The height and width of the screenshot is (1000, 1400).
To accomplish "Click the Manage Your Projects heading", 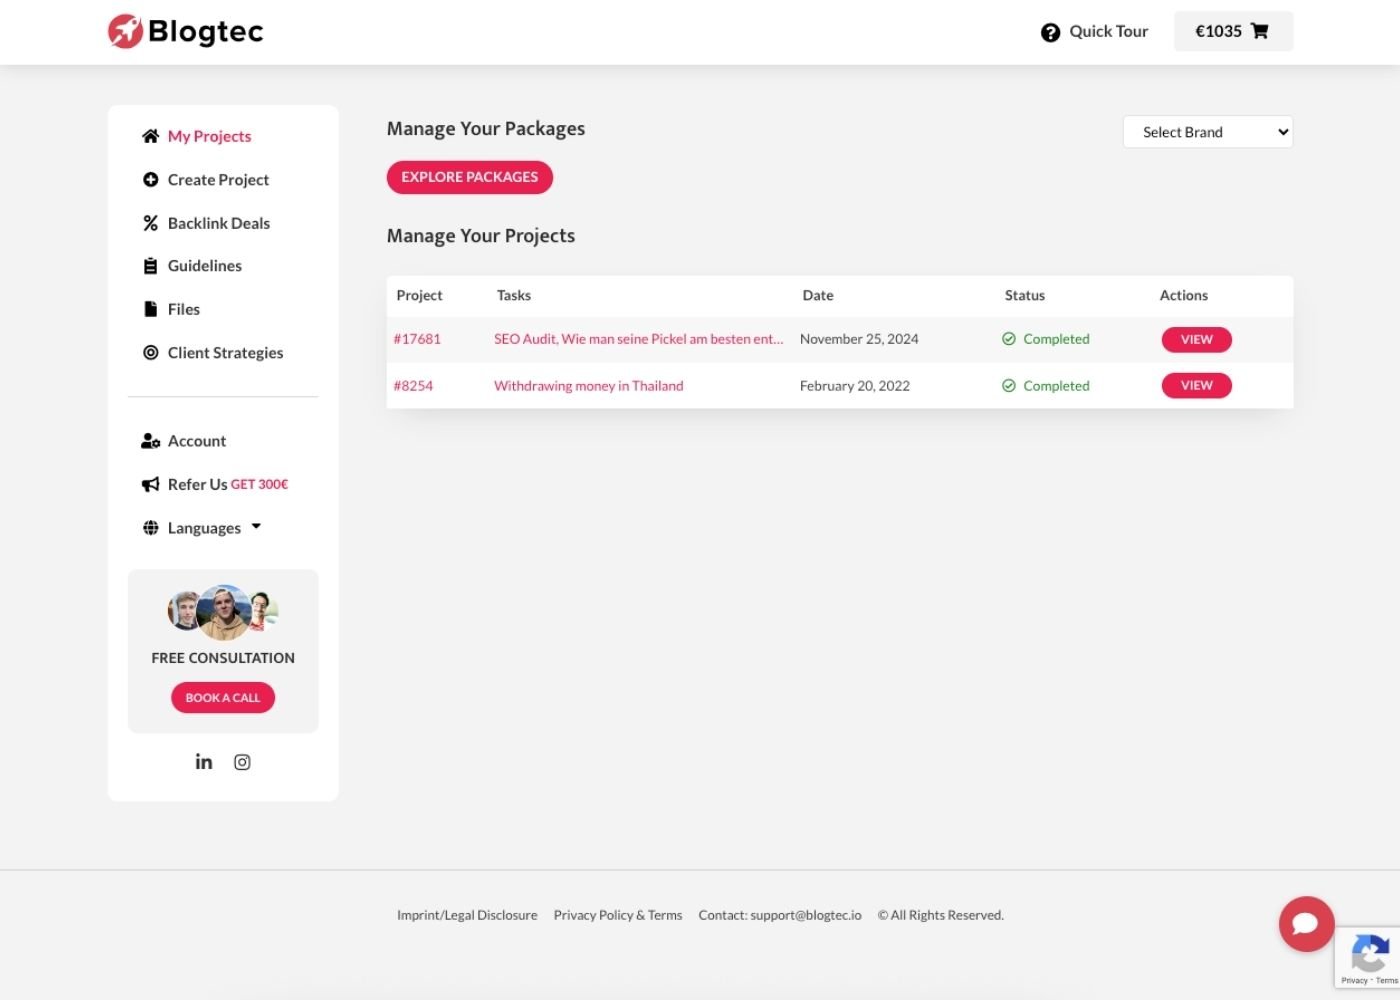I will (481, 236).
